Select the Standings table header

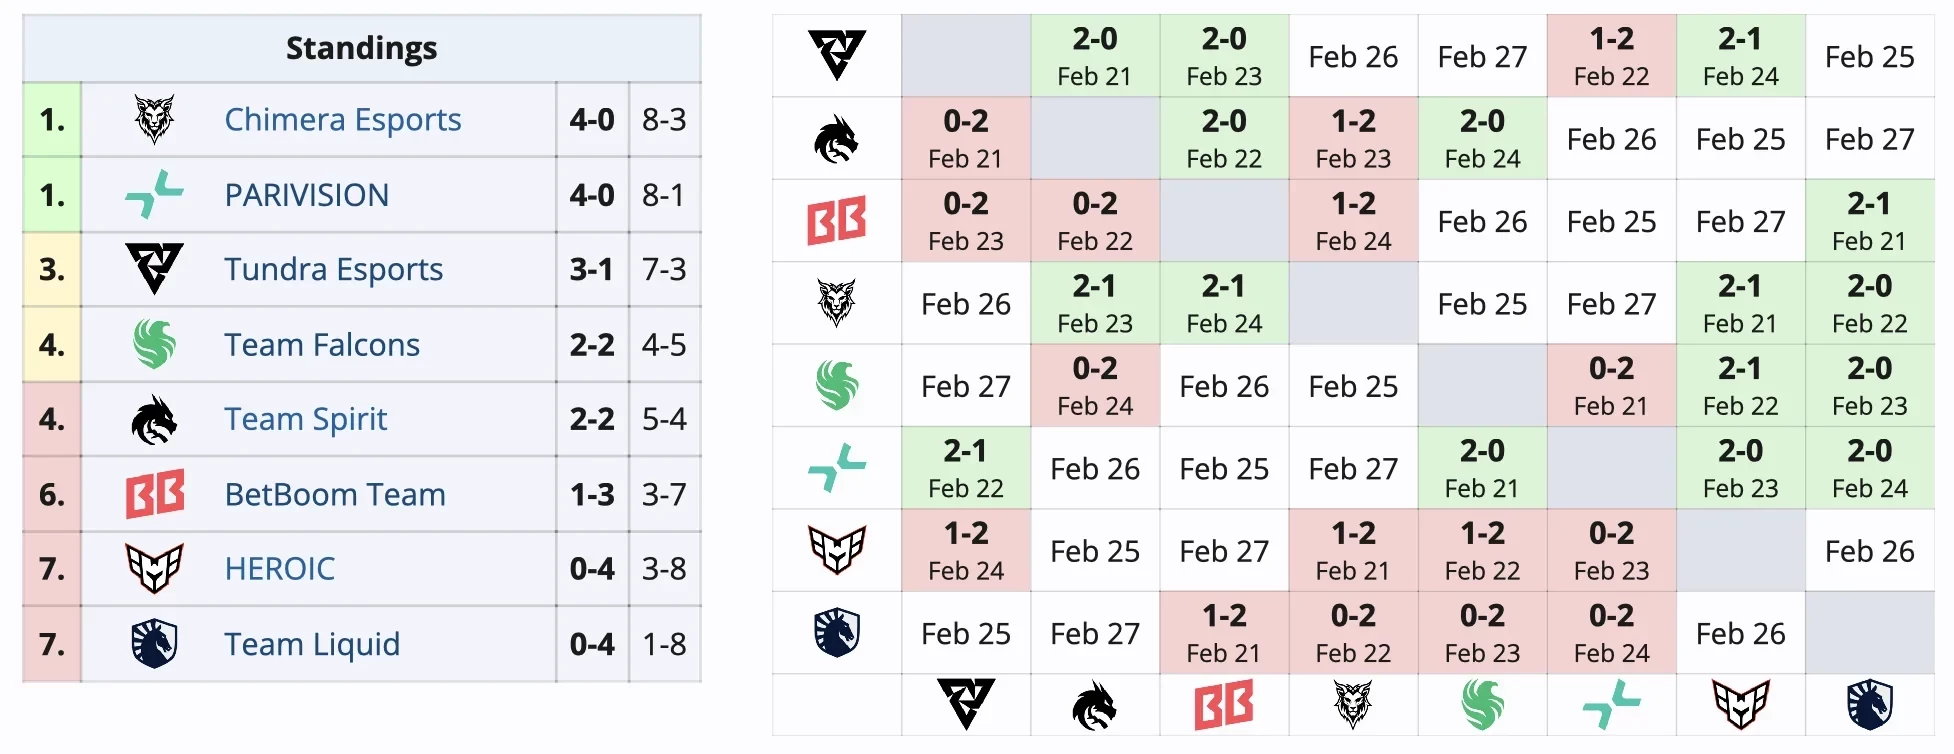click(361, 48)
